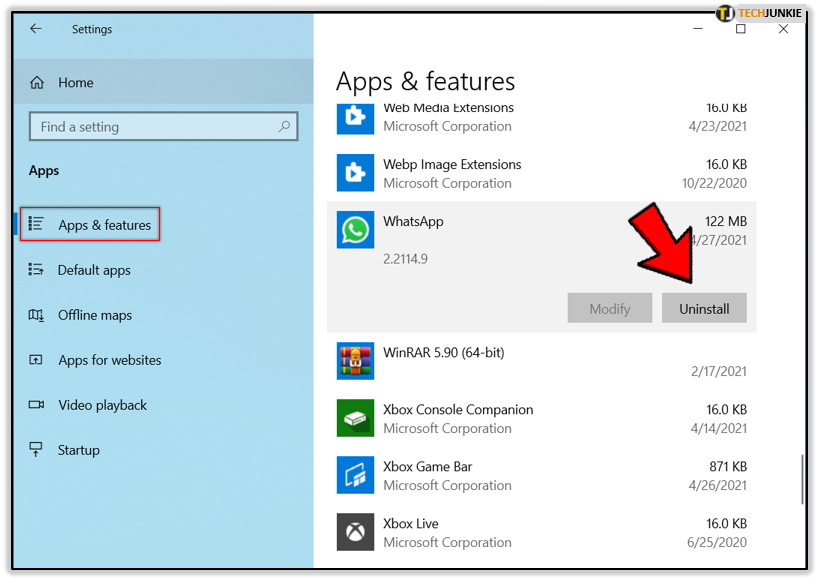The width and height of the screenshot is (819, 581).
Task: Click the Xbox Live icon
Action: pos(355,532)
